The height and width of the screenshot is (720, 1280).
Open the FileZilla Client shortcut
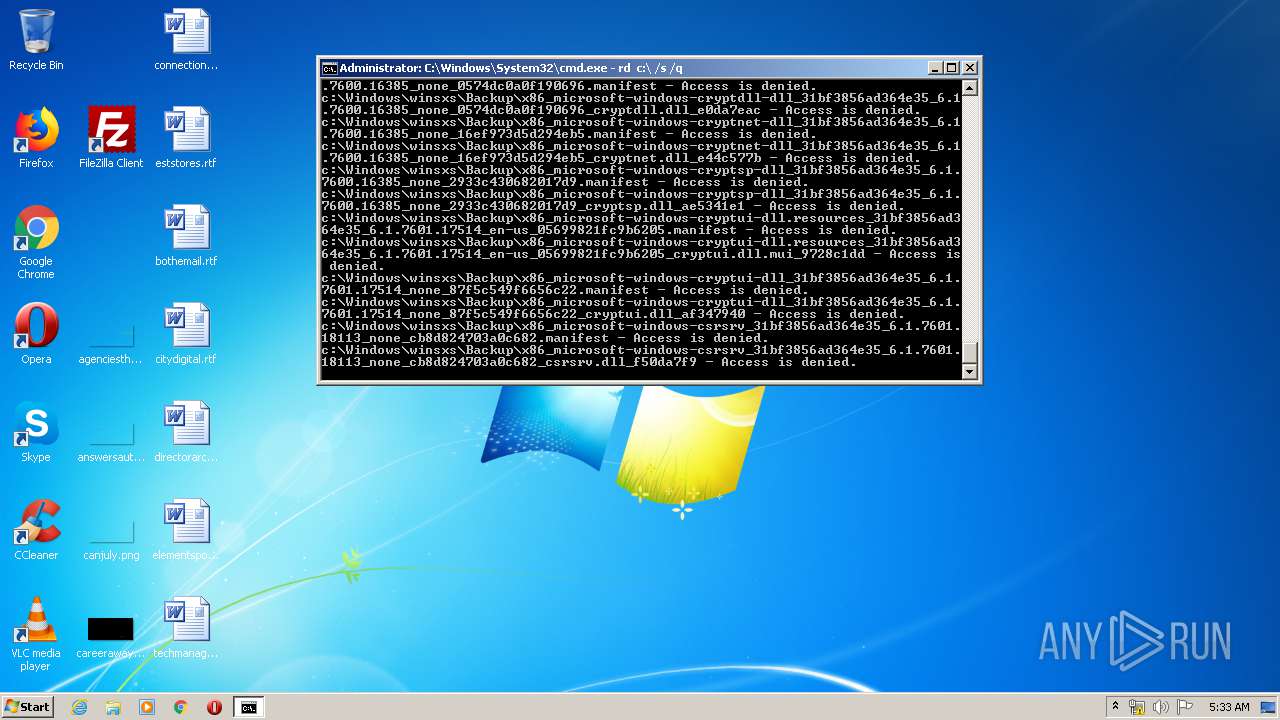click(111, 138)
